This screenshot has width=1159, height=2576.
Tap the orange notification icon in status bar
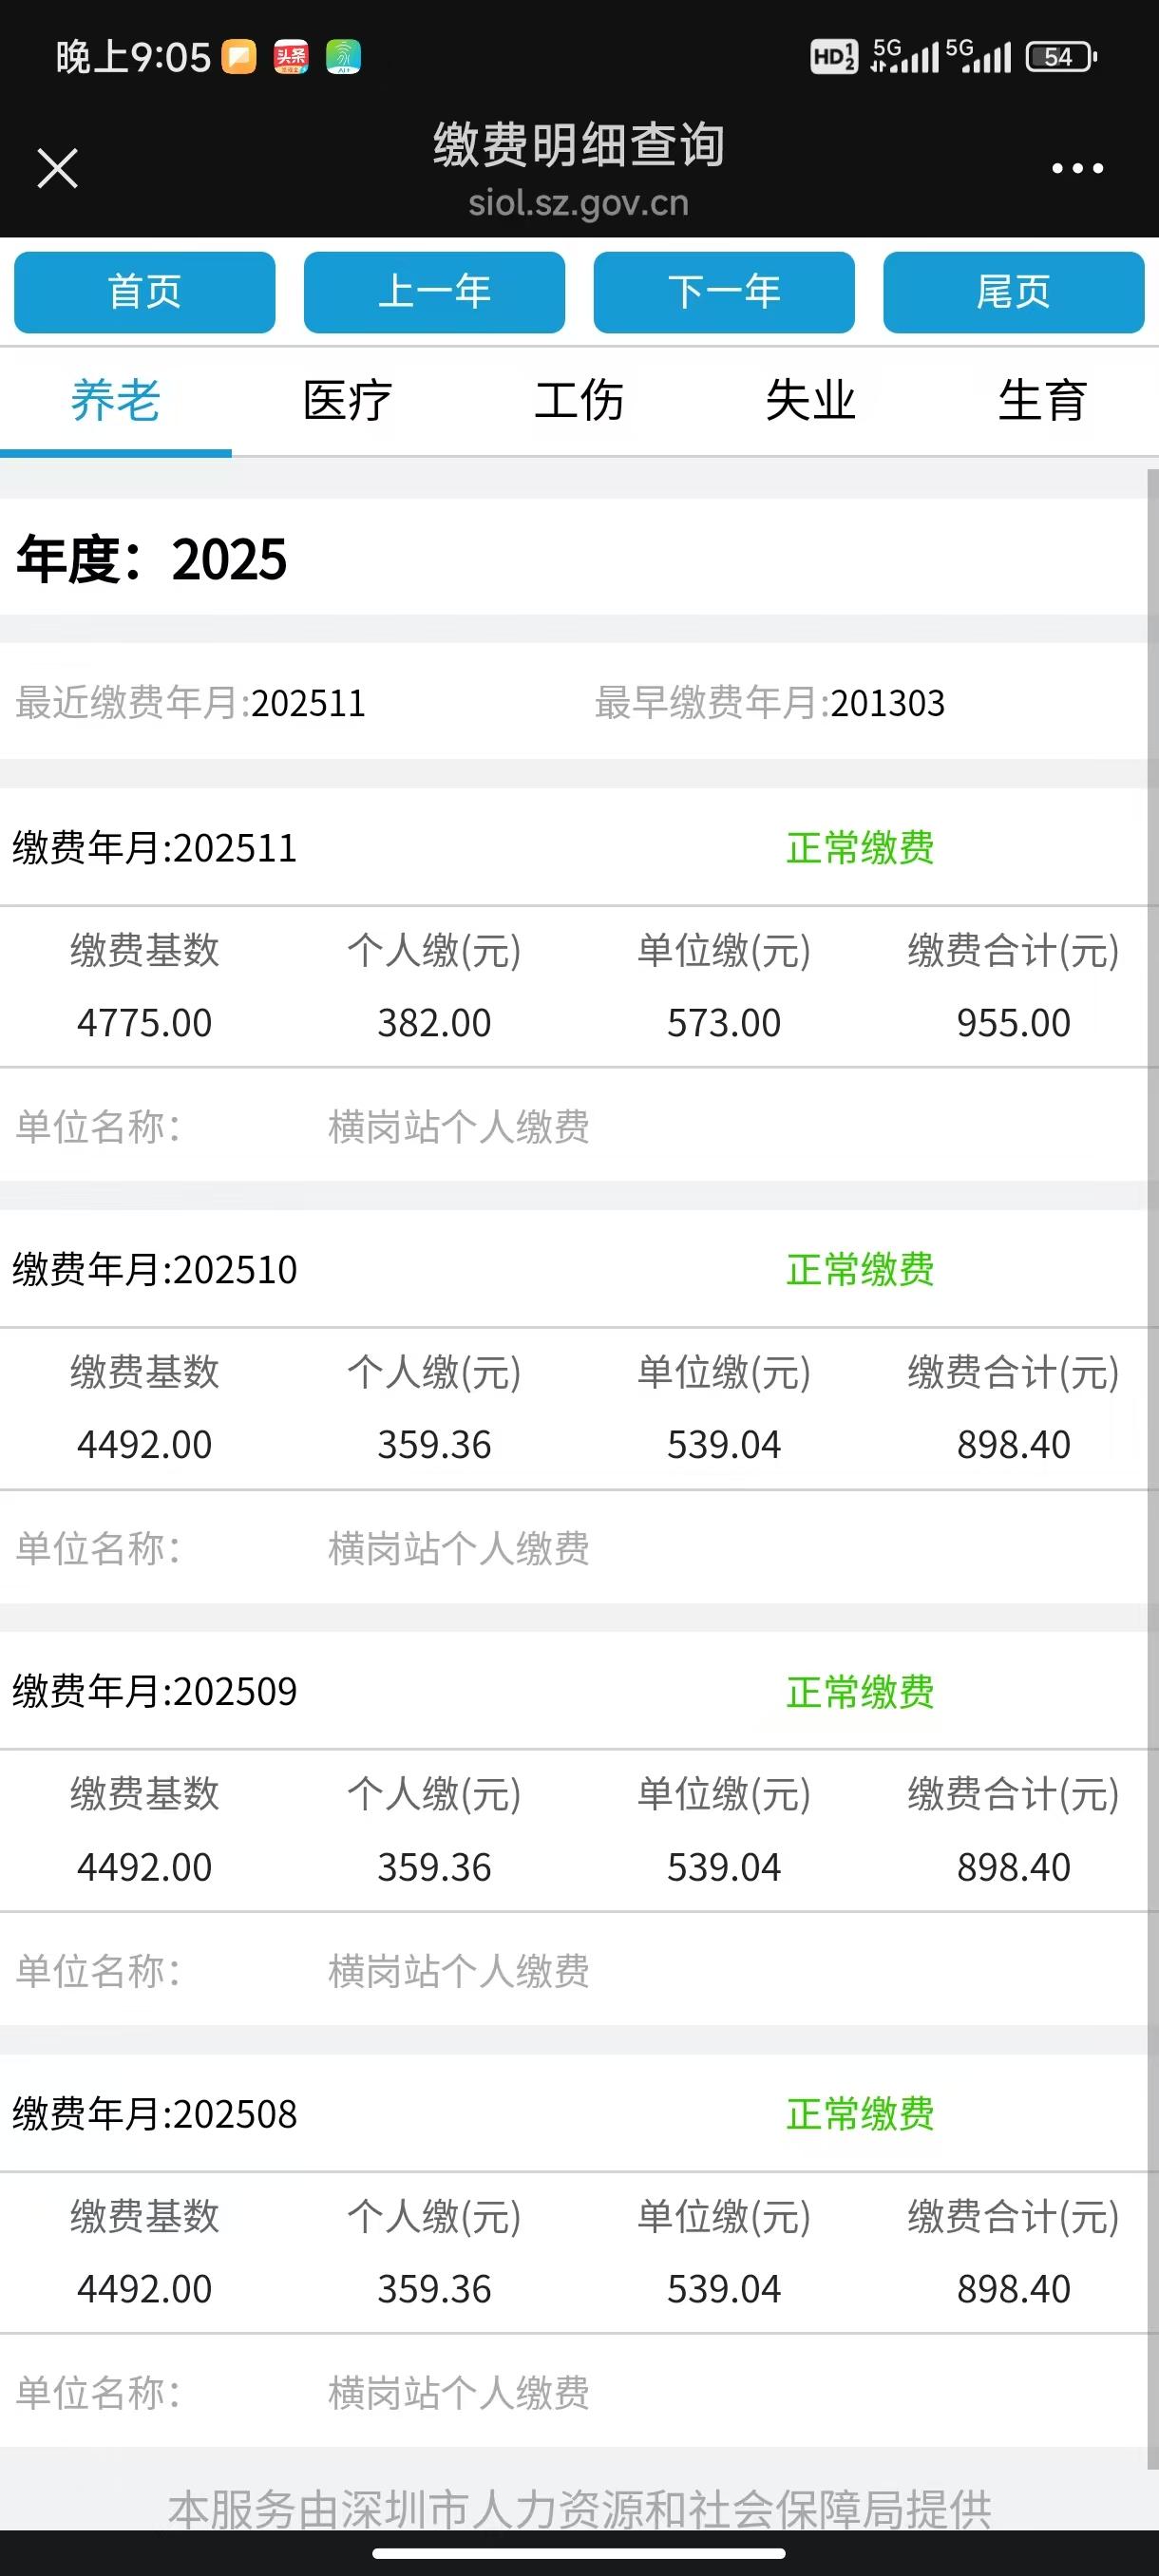[x=239, y=57]
